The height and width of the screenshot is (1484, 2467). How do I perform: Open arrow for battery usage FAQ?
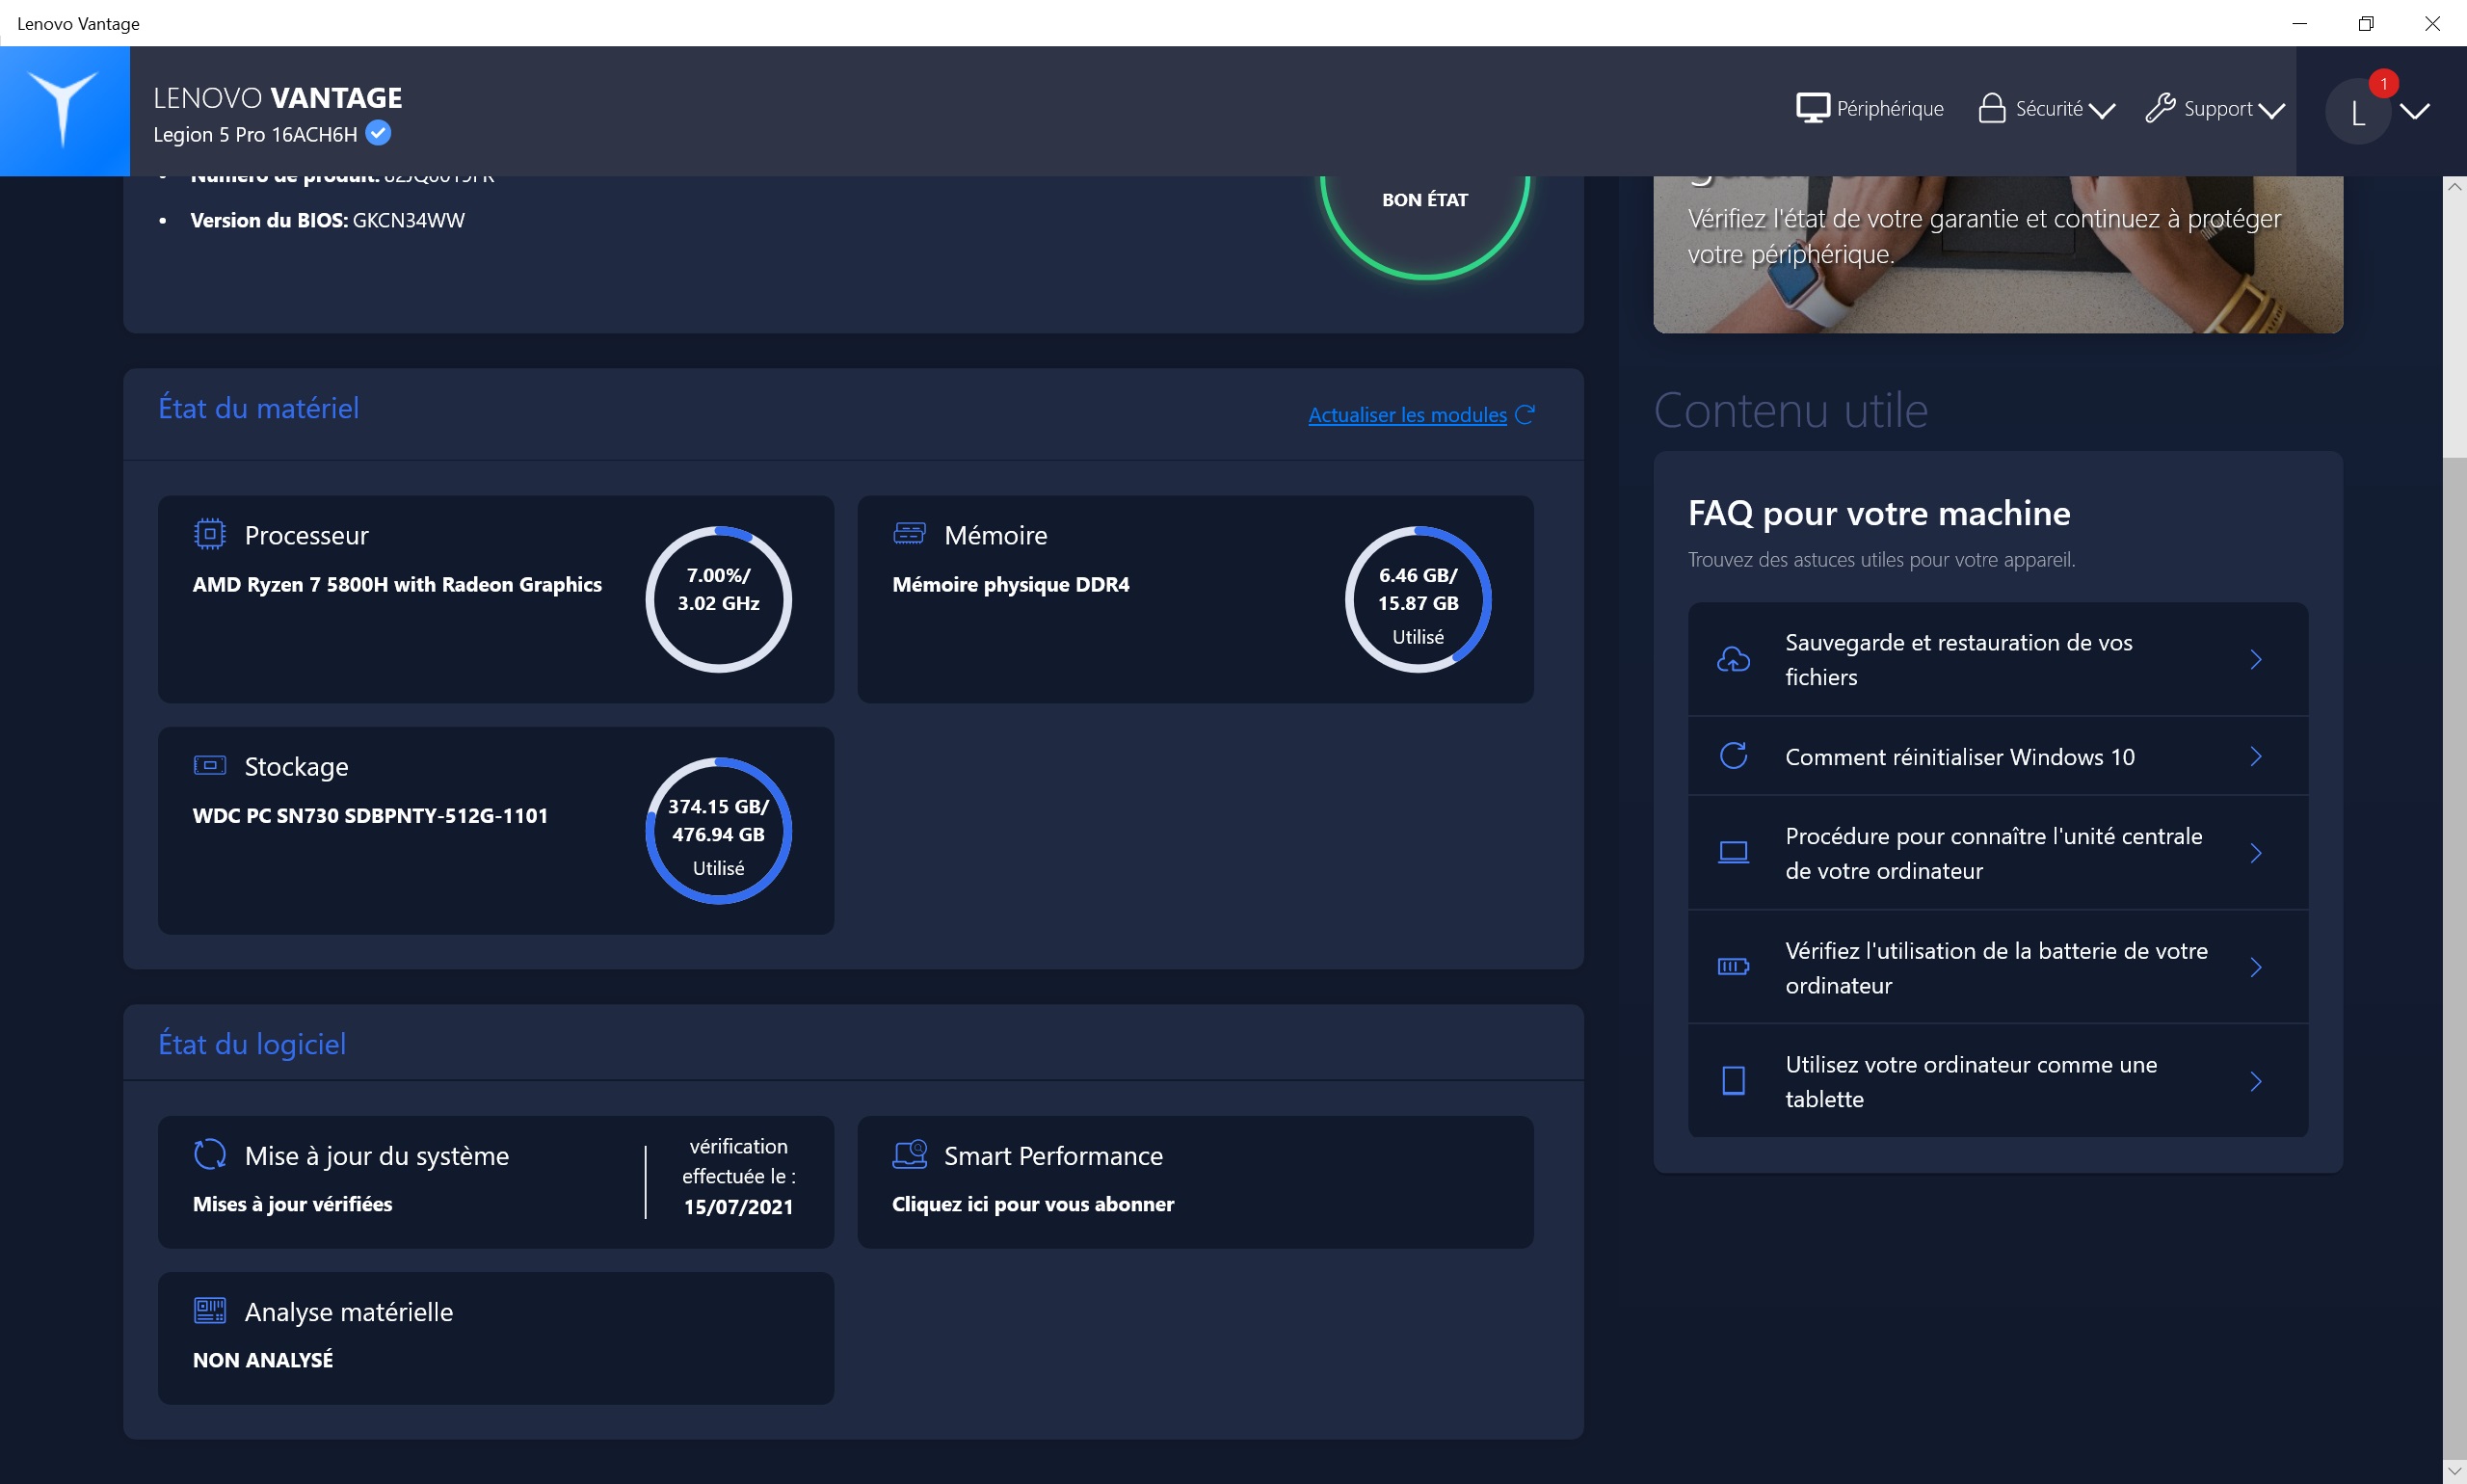[x=2255, y=967]
